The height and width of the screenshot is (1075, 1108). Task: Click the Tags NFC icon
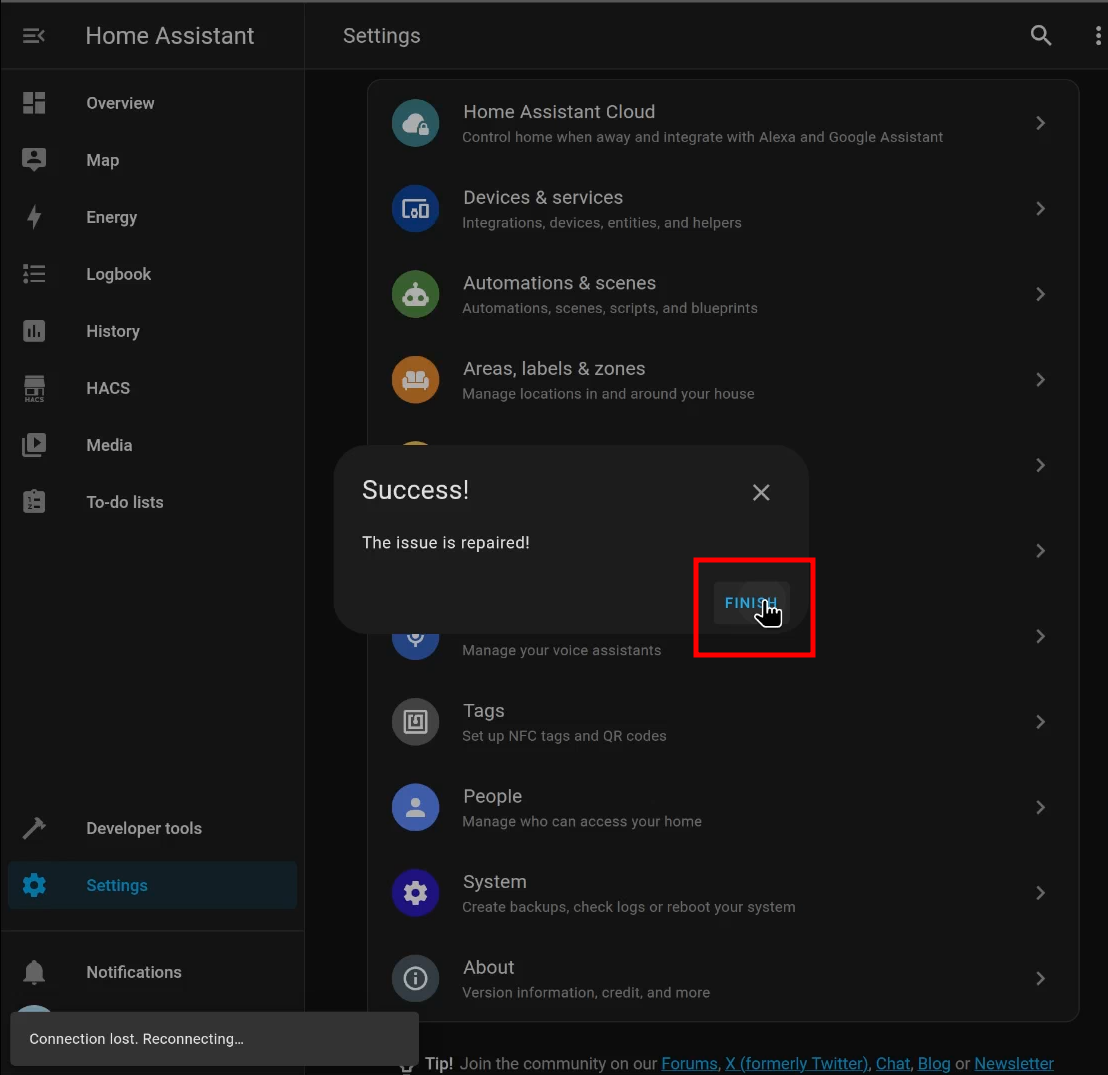pyautogui.click(x=416, y=722)
